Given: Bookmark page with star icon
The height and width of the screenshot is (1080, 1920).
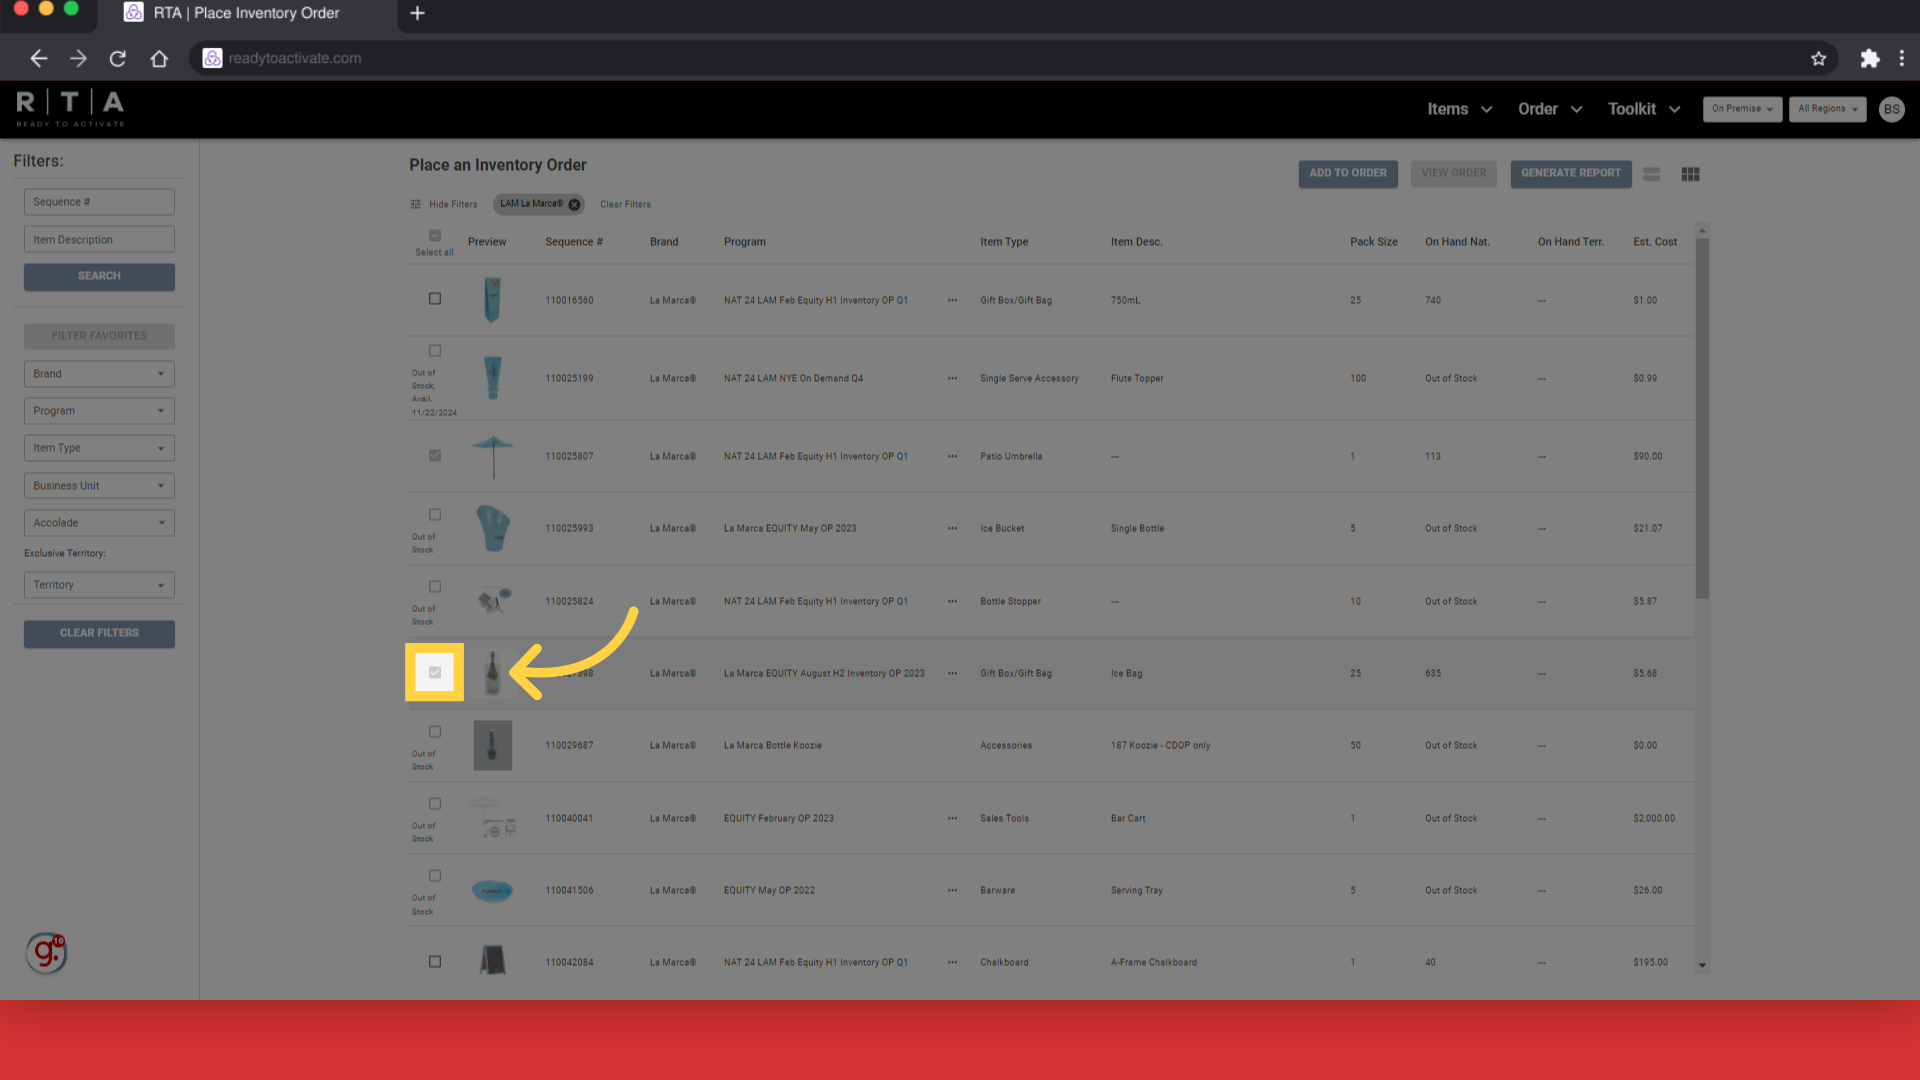Looking at the screenshot, I should [1818, 58].
